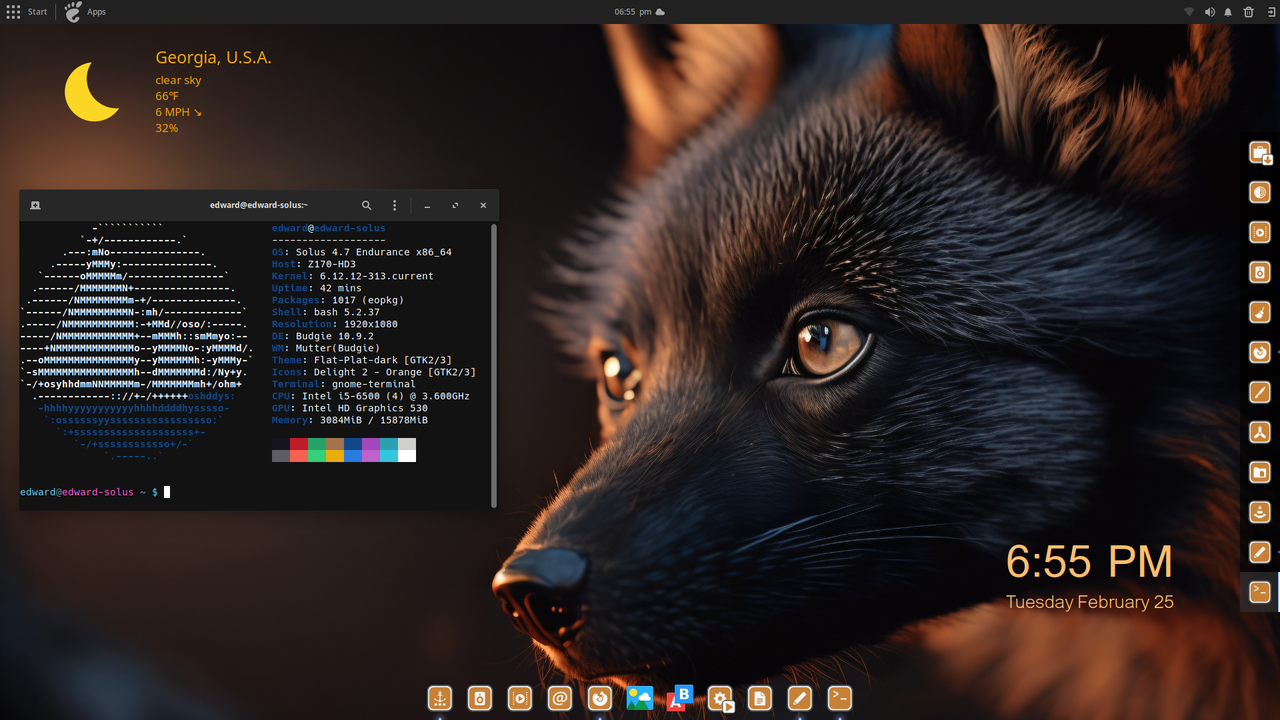This screenshot has width=1280, height=720.
Task: Click the Terminal line gnome-terminal
Action: (x=344, y=384)
